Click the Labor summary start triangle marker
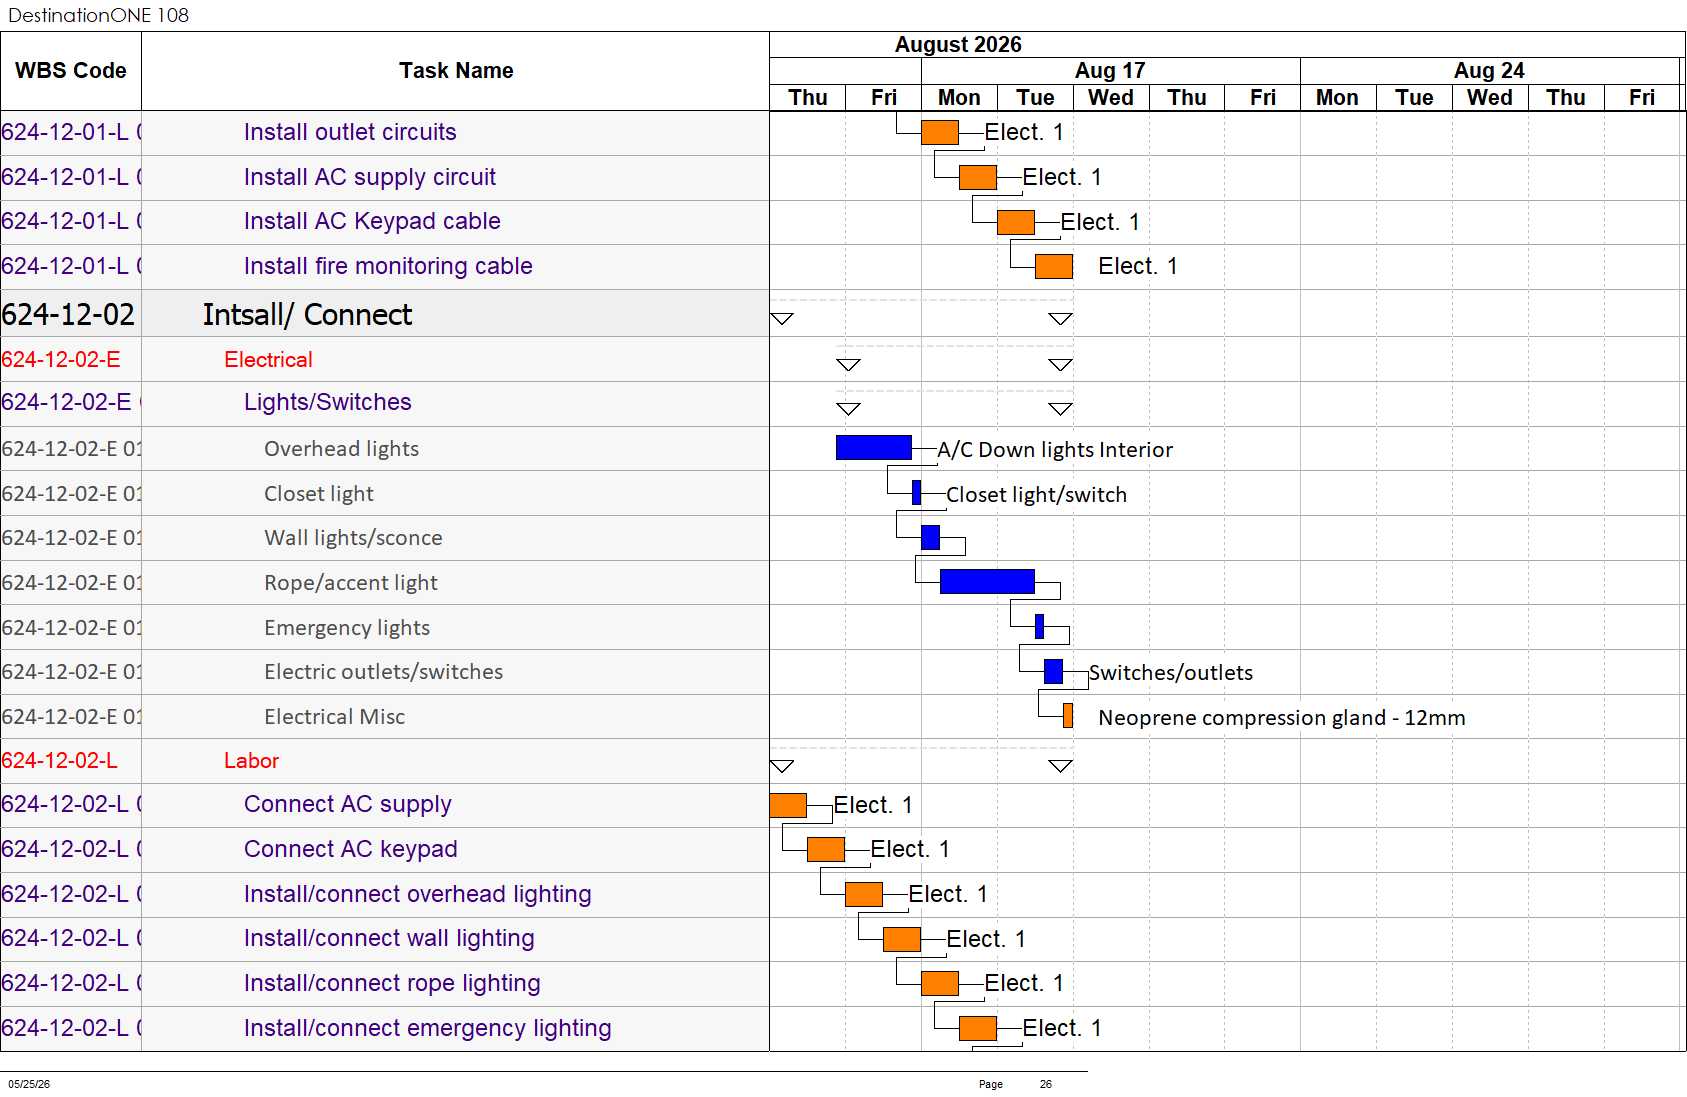This screenshot has width=1687, height=1097. [782, 767]
